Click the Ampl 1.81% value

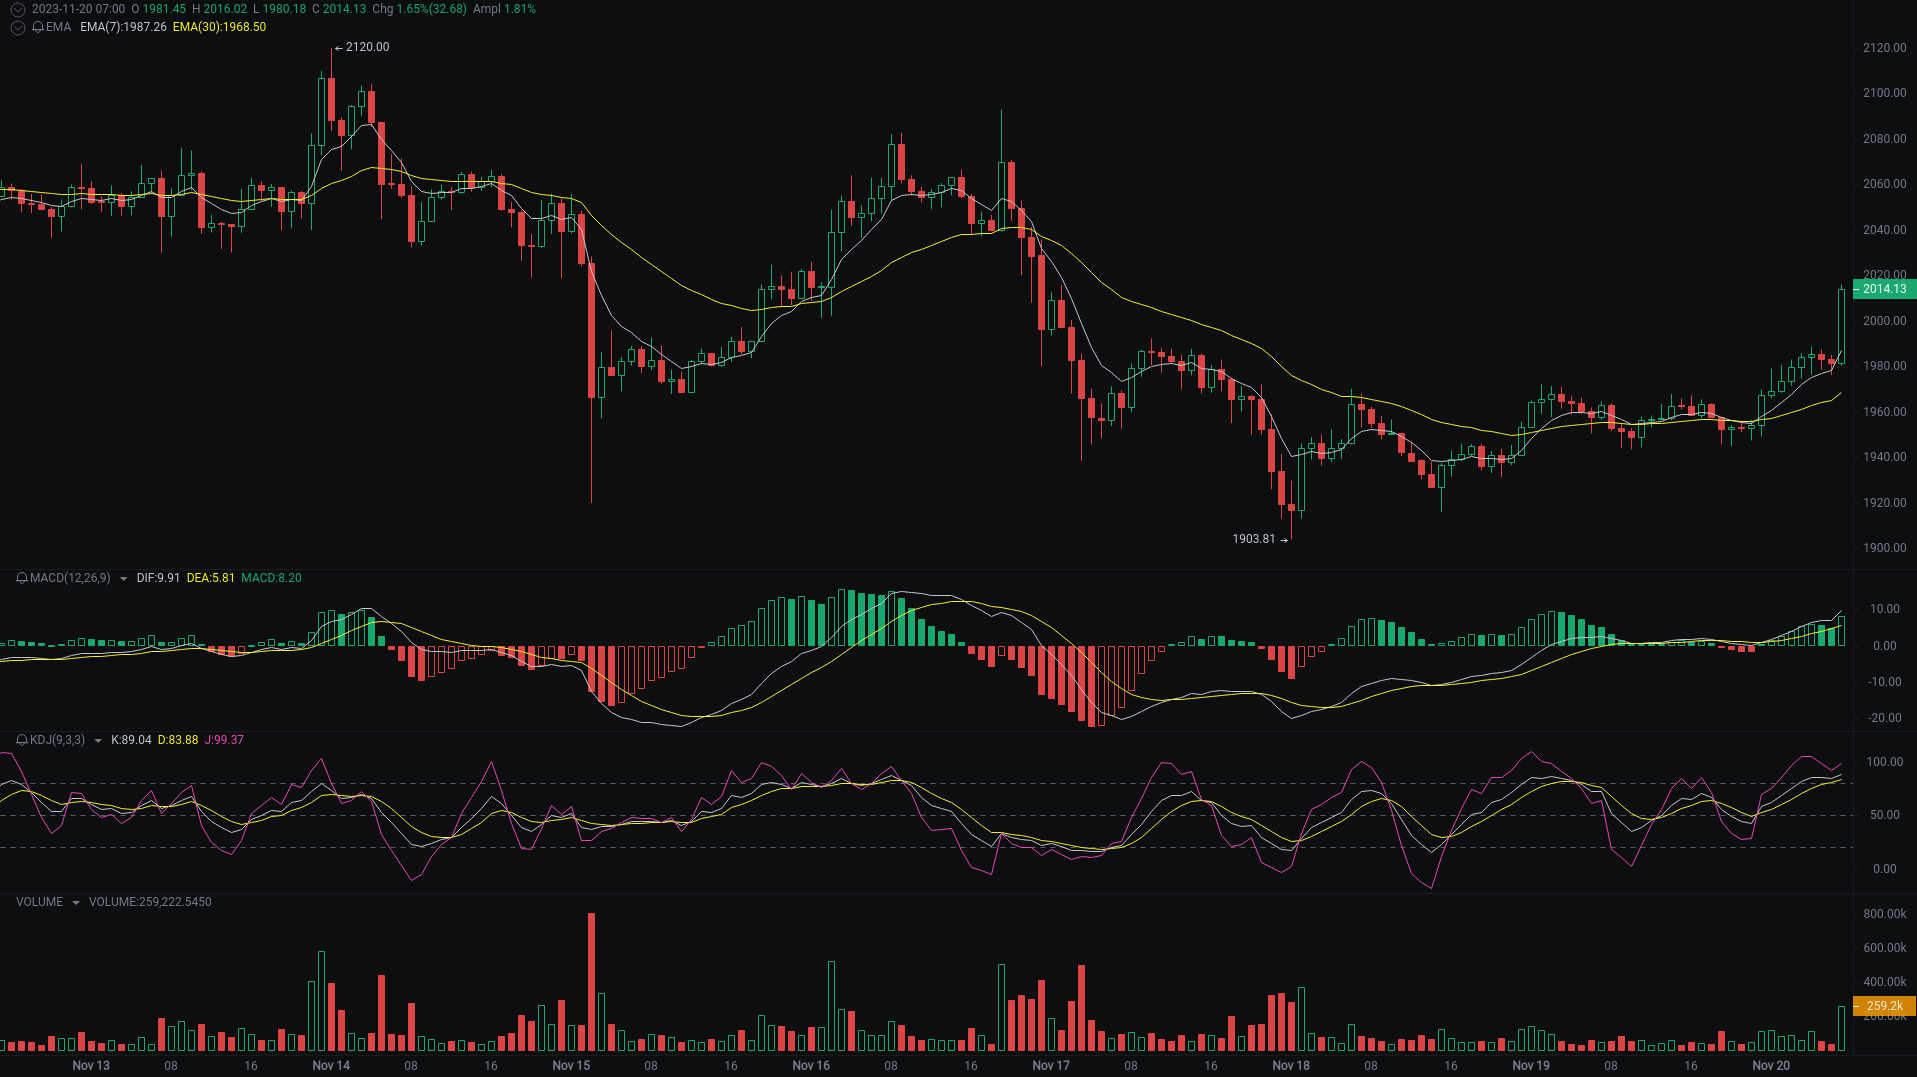(x=504, y=9)
